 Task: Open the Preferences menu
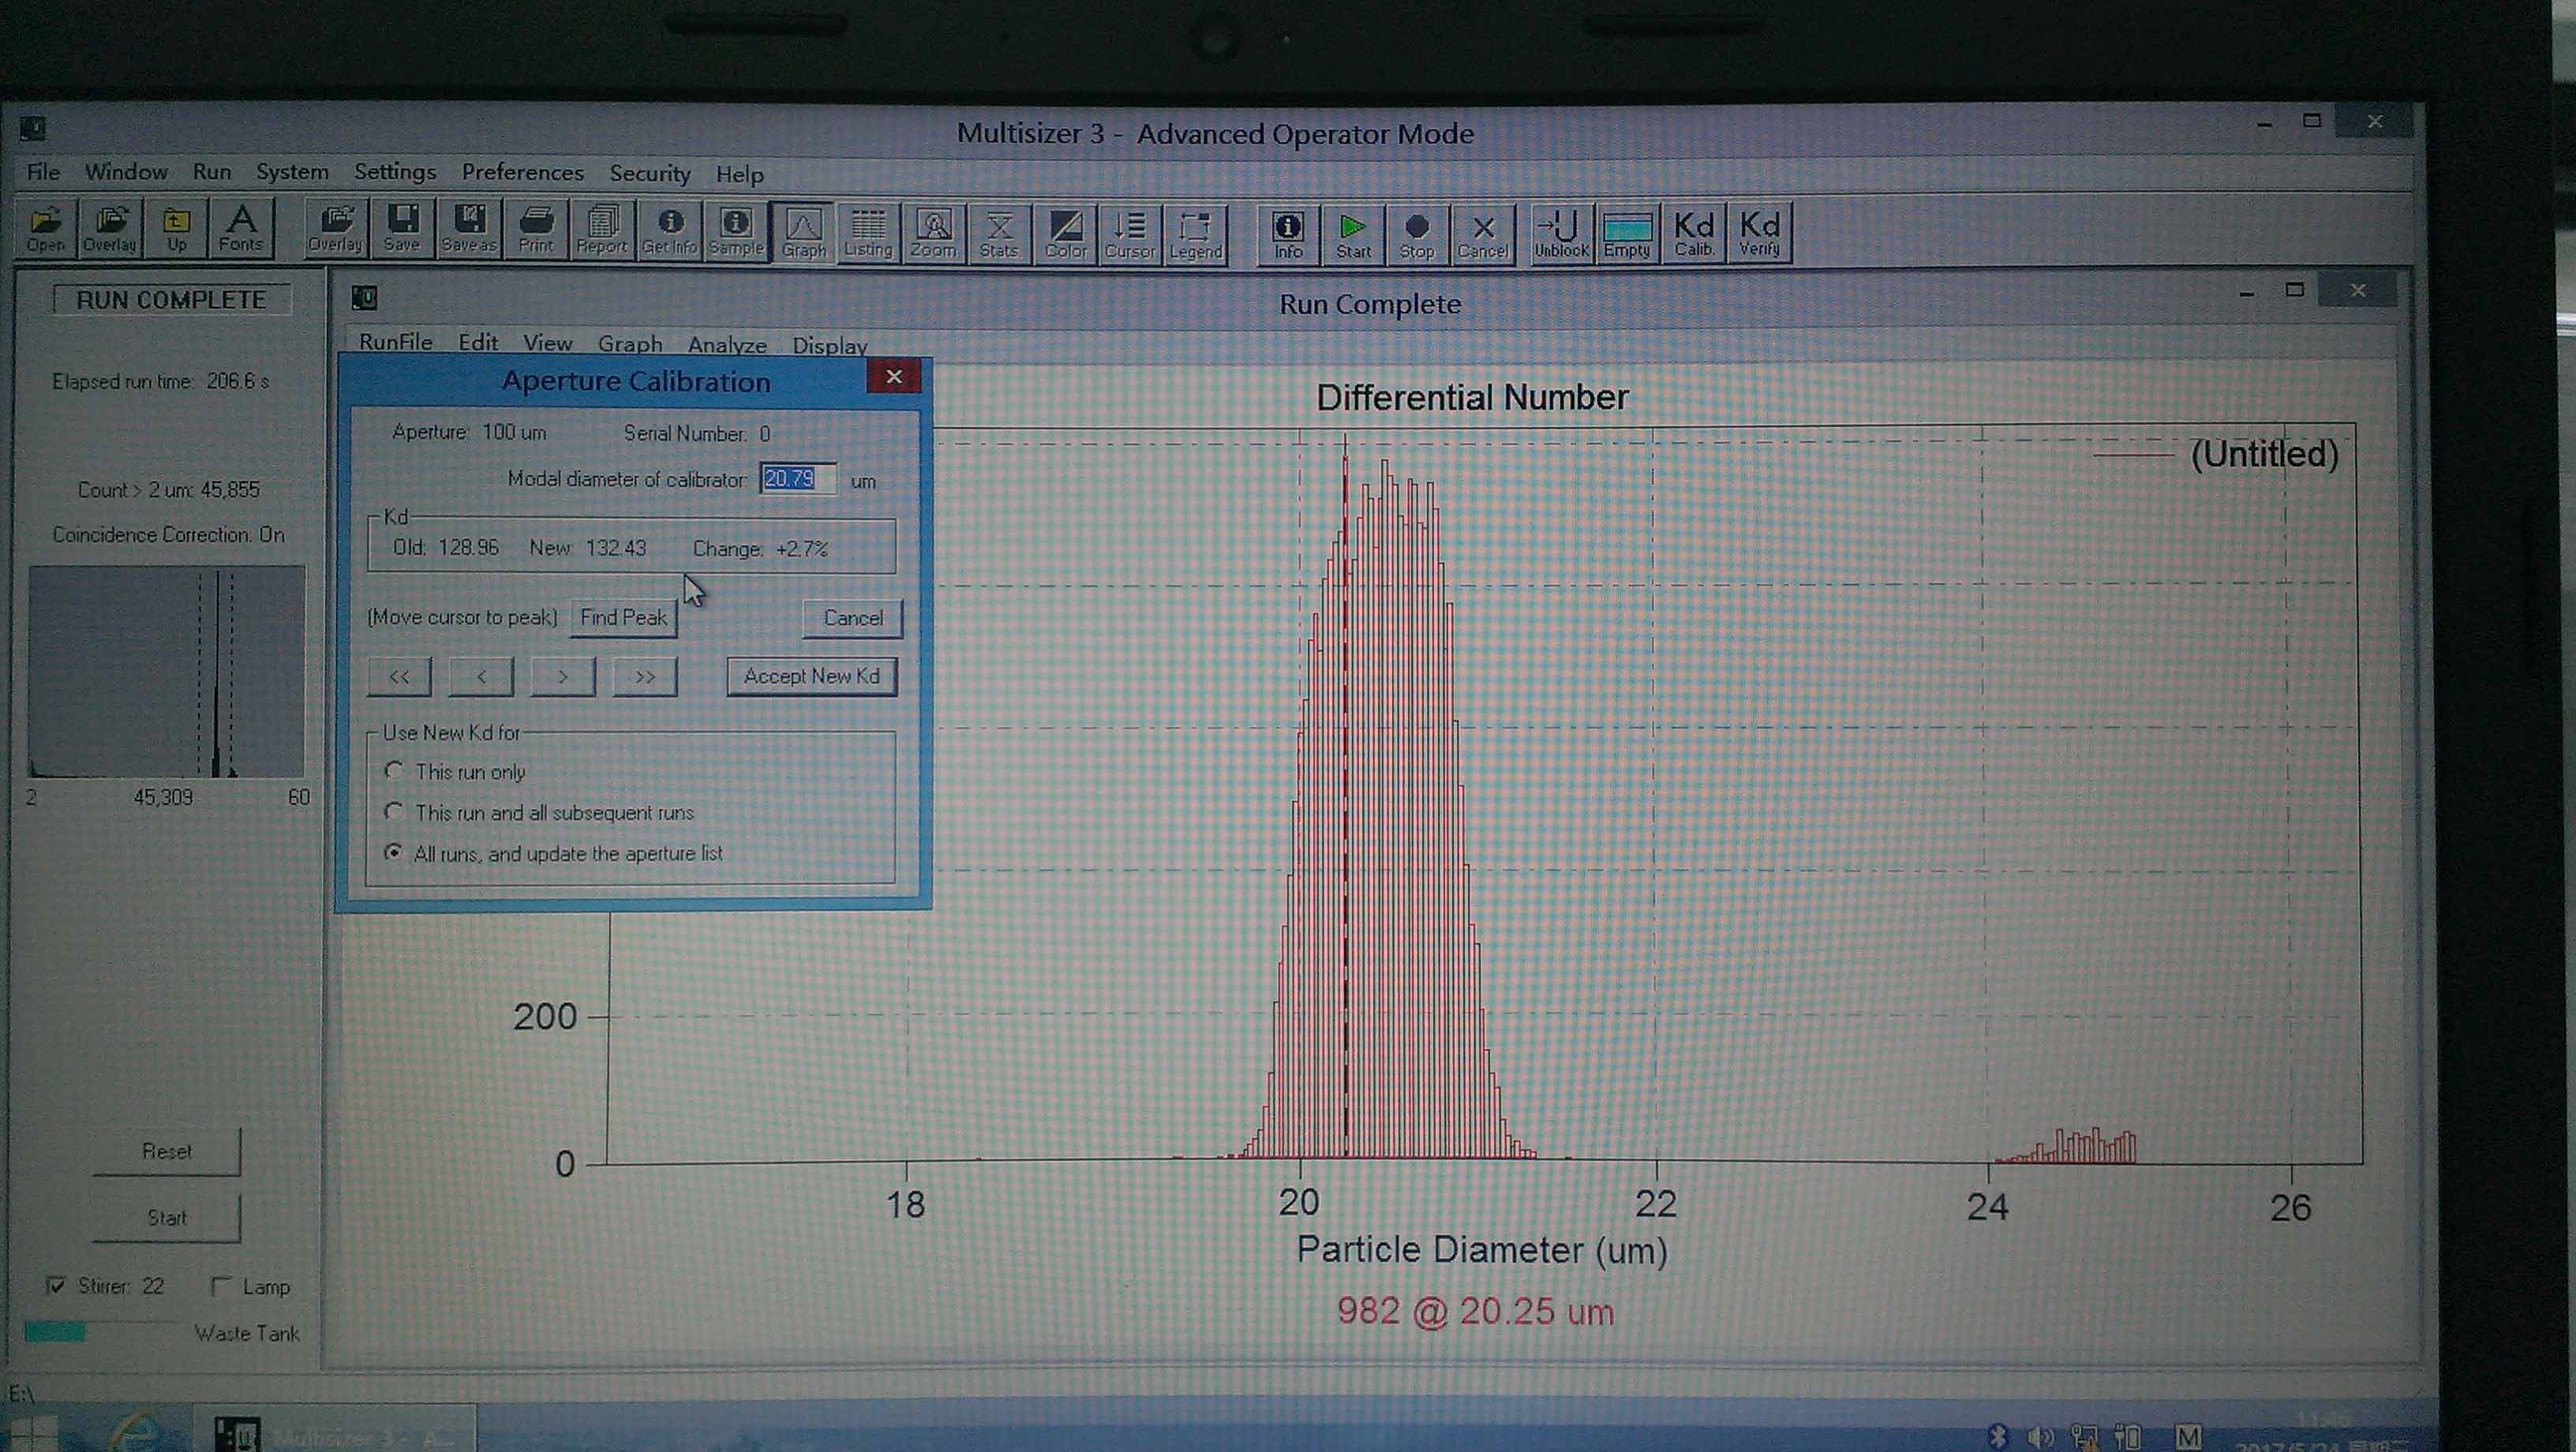click(522, 173)
